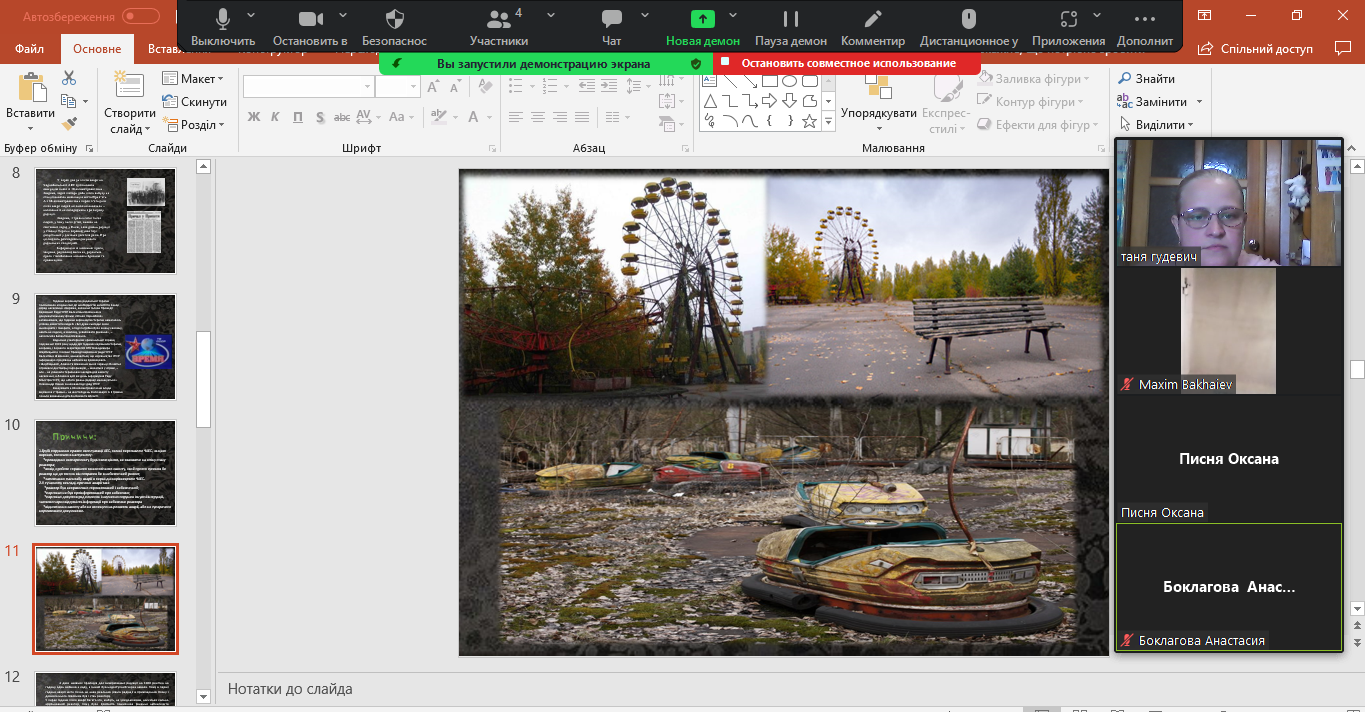Screen dimensions: 1365x712
Task: Toggle bold formatting with the Ж button
Action: pos(253,117)
